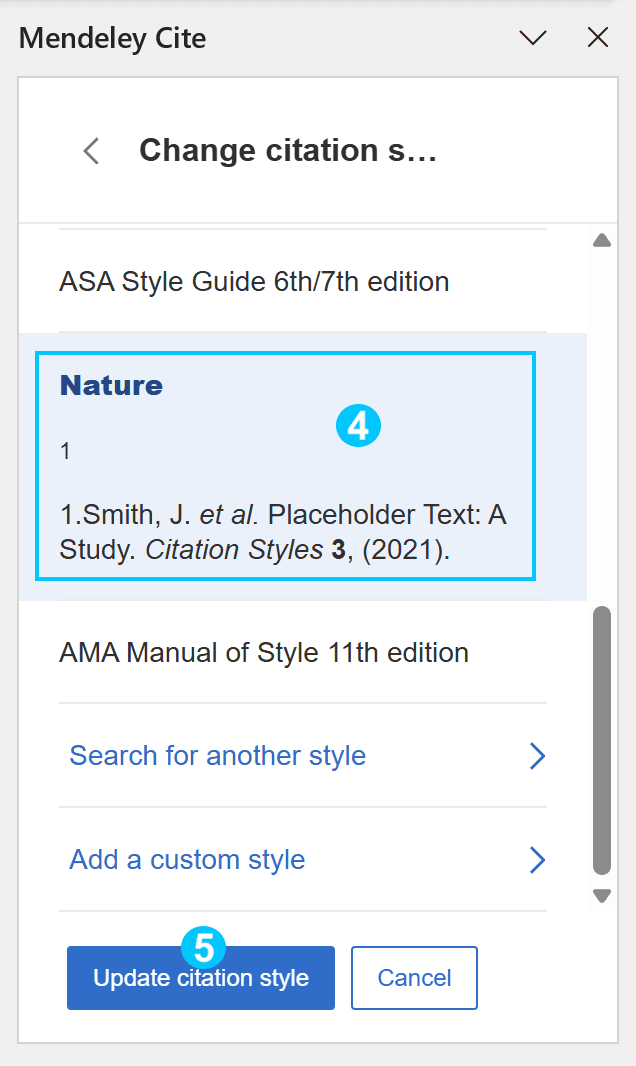Click the Change citation style heading
Image resolution: width=636 pixels, height=1066 pixels.
[x=288, y=150]
